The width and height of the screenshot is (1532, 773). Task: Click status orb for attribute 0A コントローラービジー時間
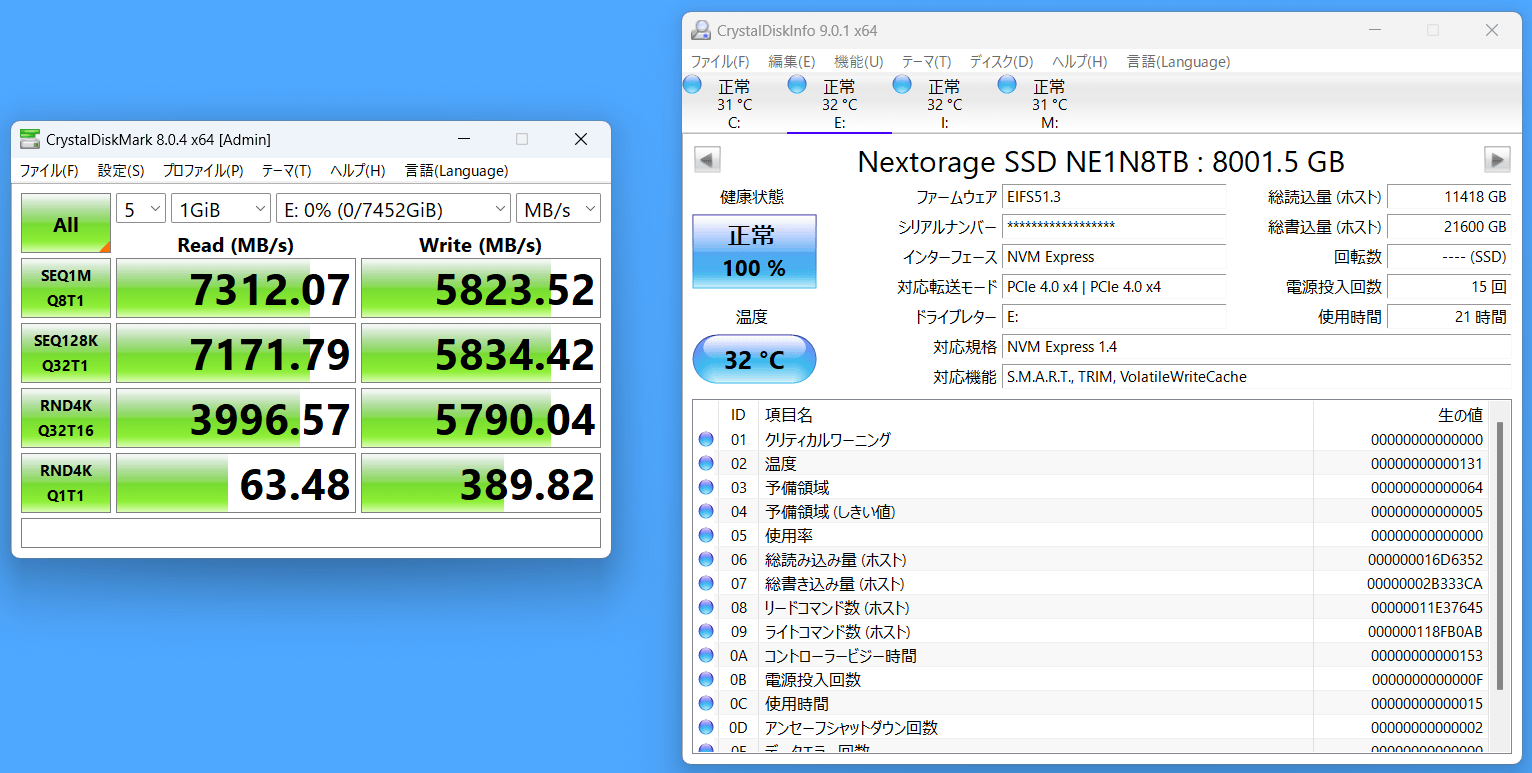click(706, 655)
